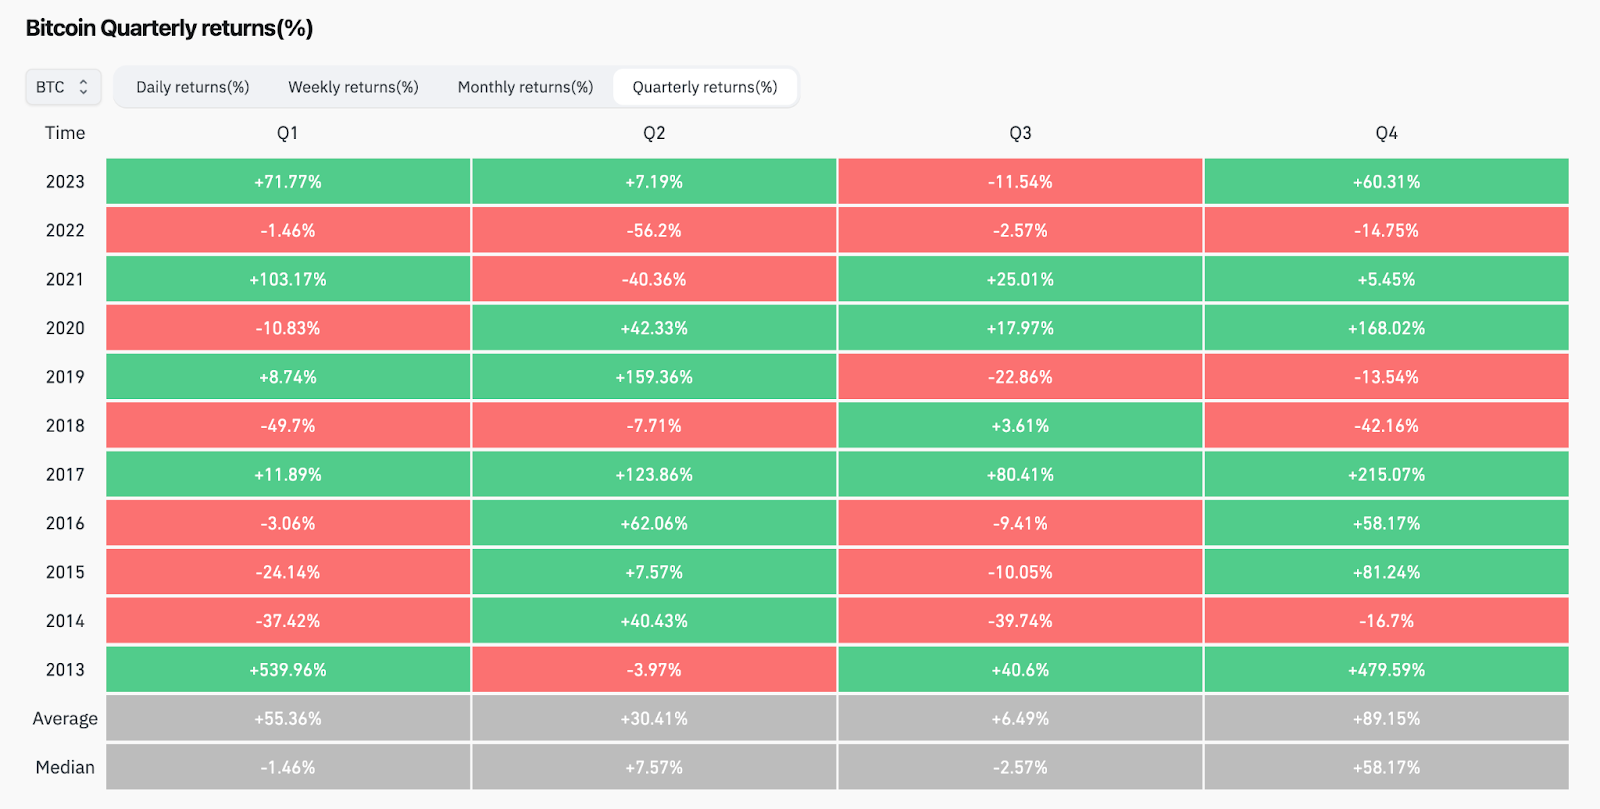
Task: Click the +81.24% cell for 2015 Q4
Action: pyautogui.click(x=1386, y=572)
